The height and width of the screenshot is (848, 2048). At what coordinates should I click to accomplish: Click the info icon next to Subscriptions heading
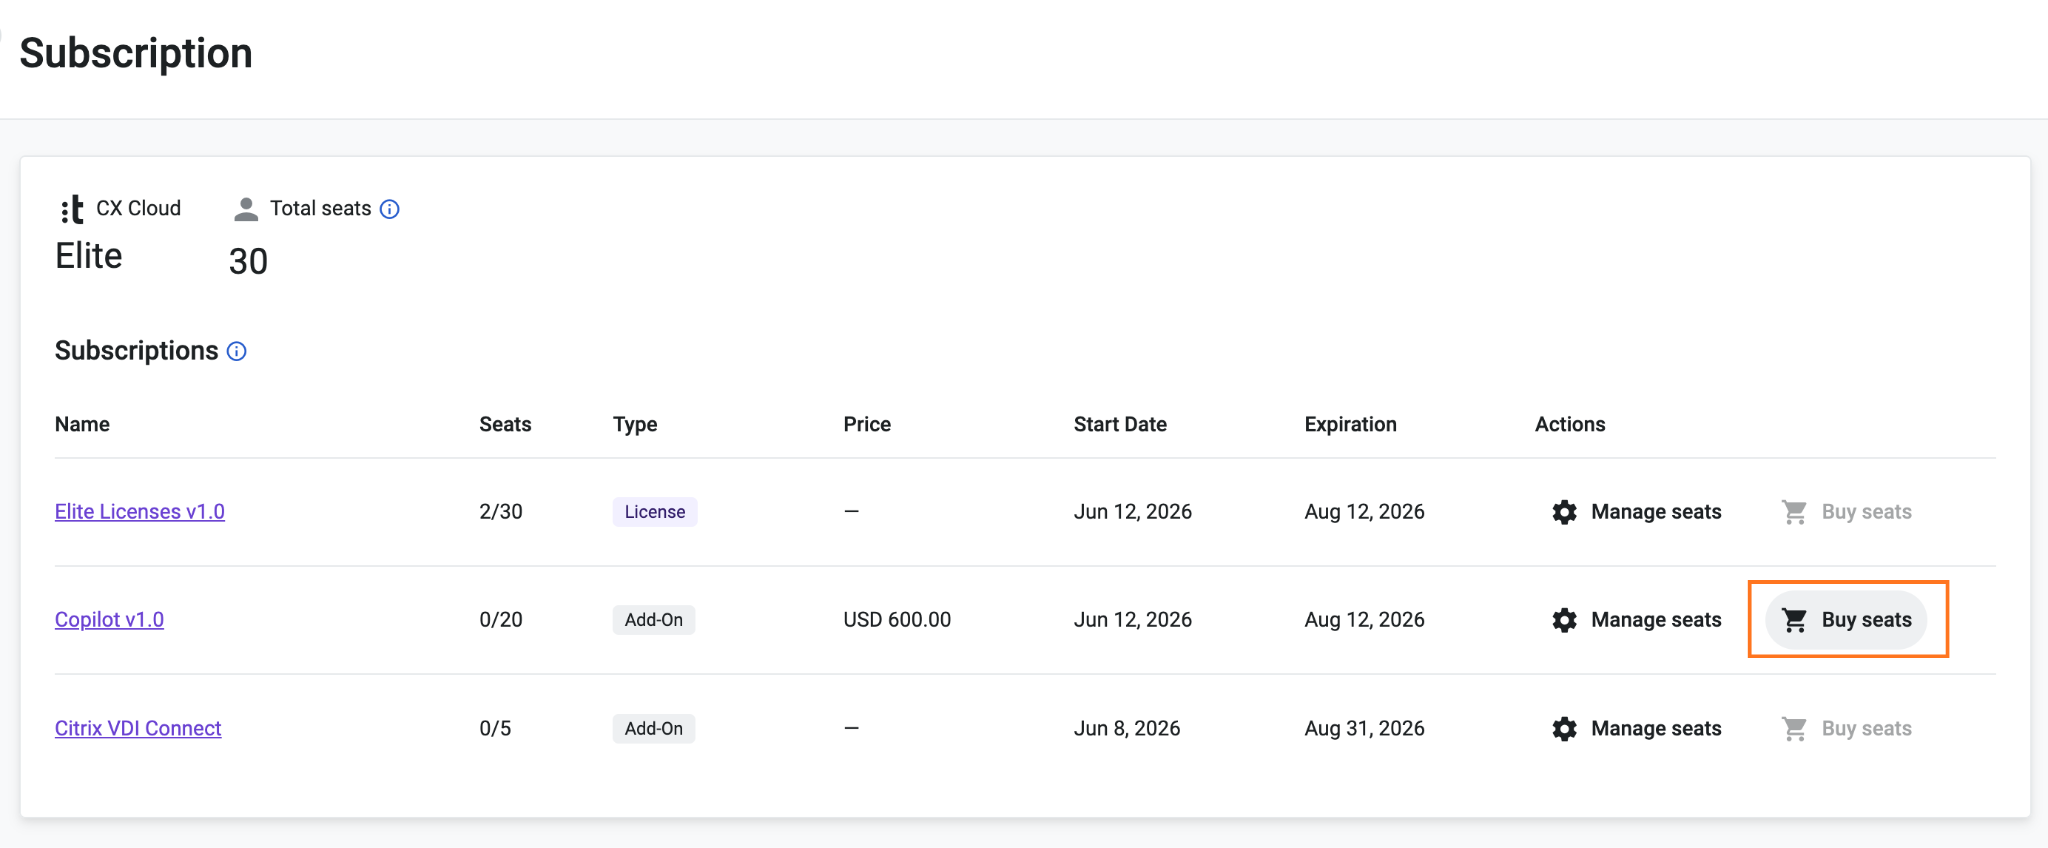[237, 351]
